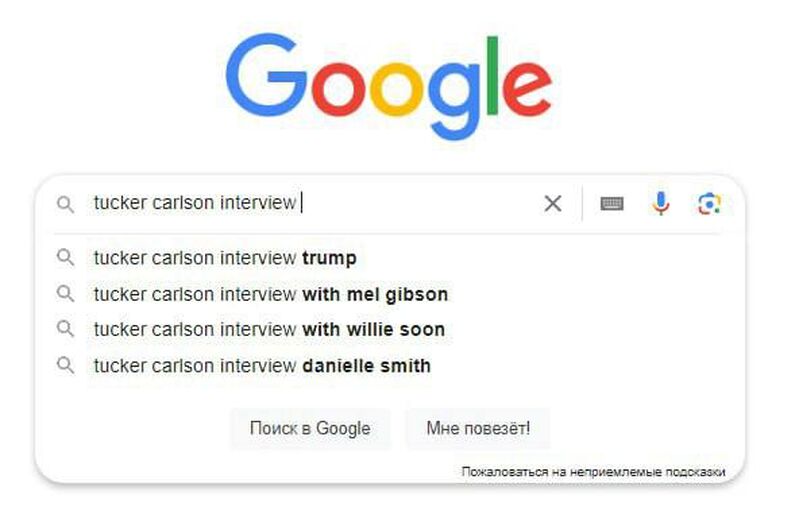This screenshot has width=799, height=522.
Task: Click magnifier icon beside danielle smith suggestion
Action: click(x=66, y=366)
